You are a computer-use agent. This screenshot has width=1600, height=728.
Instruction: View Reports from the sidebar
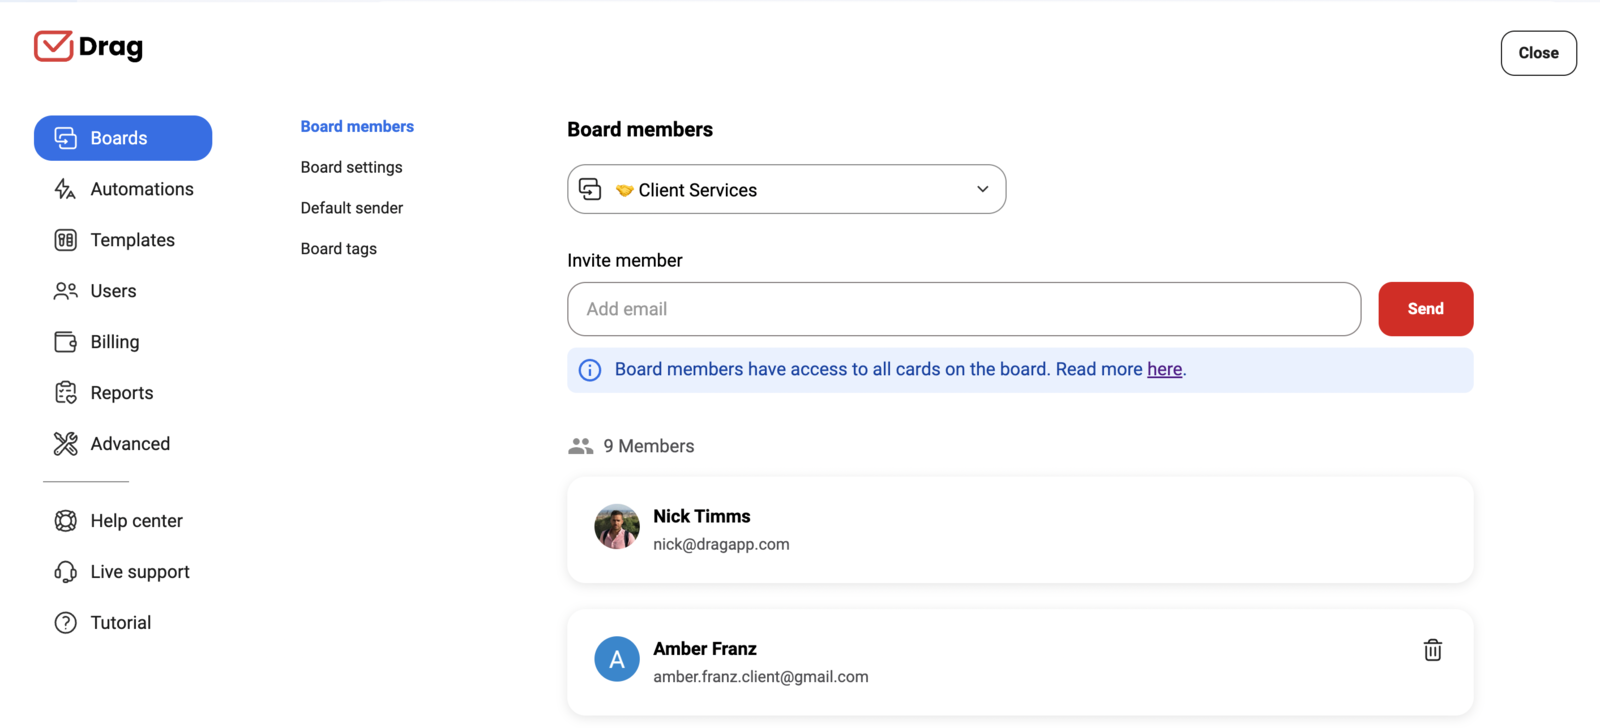point(123,393)
